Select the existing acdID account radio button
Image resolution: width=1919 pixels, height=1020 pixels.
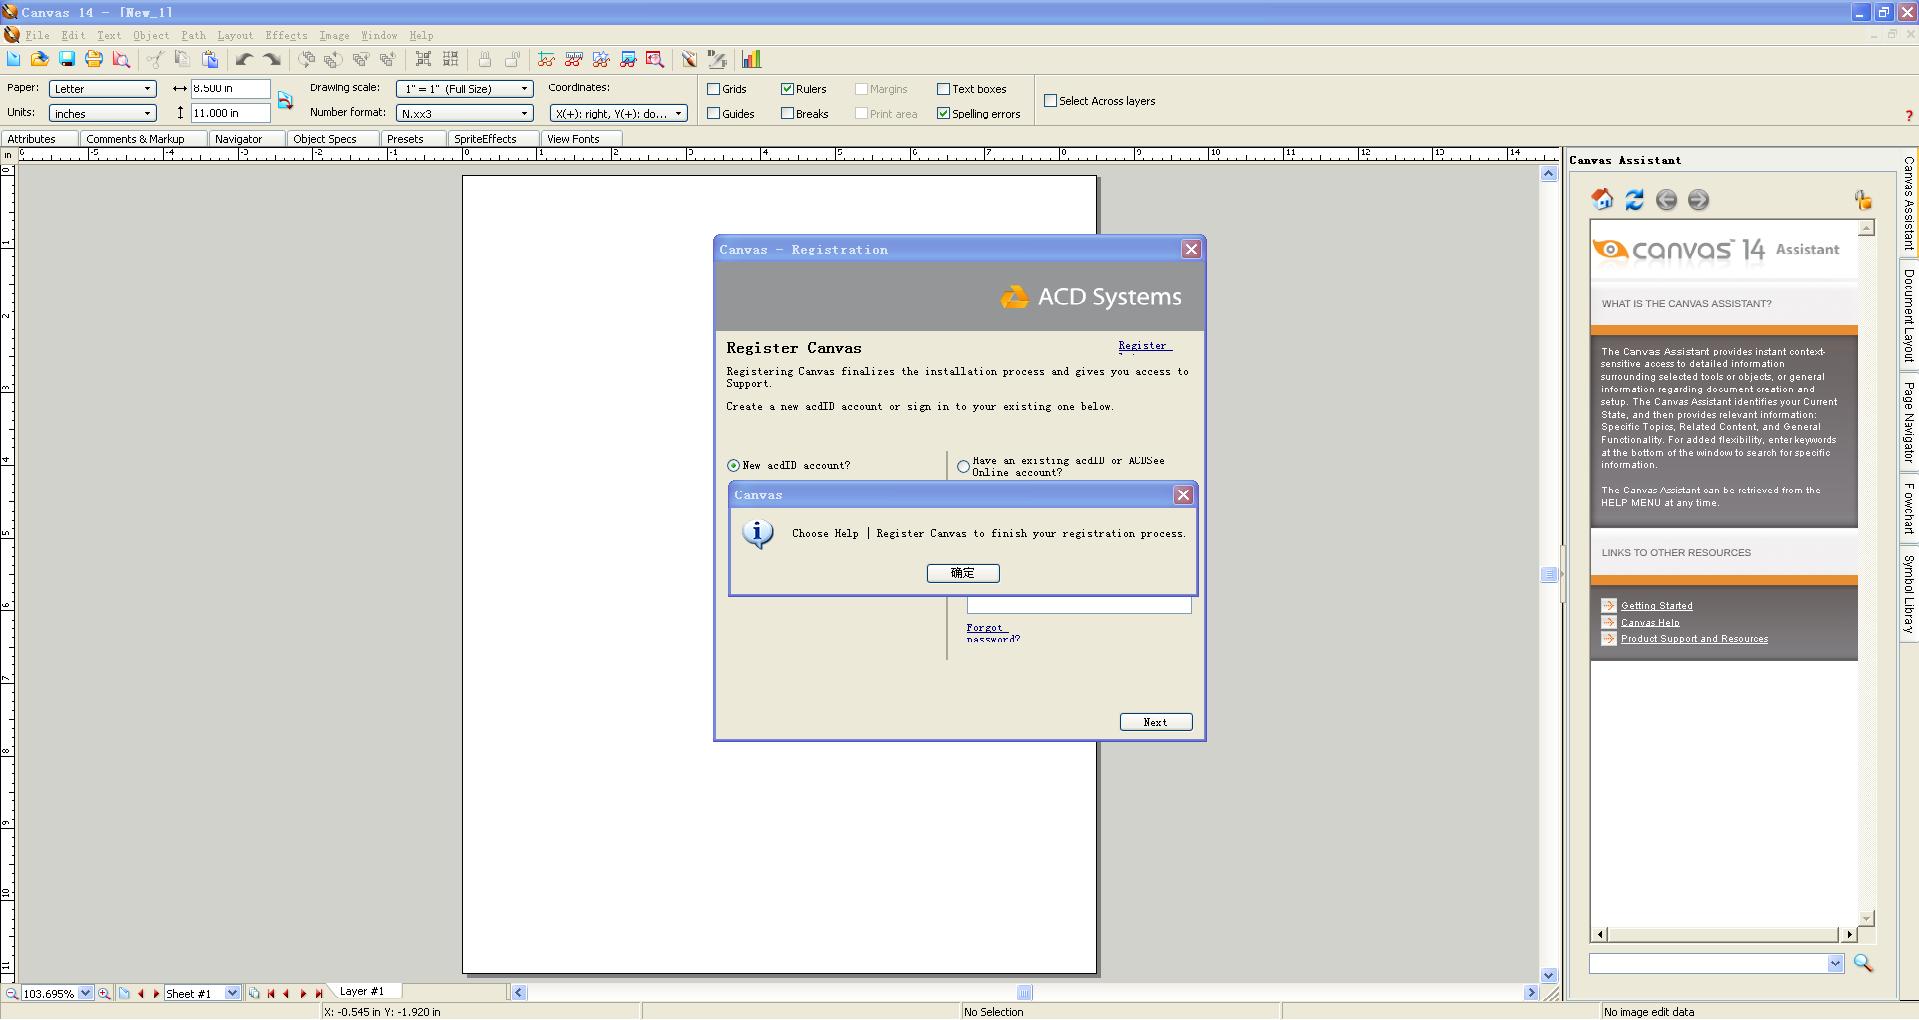pos(963,467)
